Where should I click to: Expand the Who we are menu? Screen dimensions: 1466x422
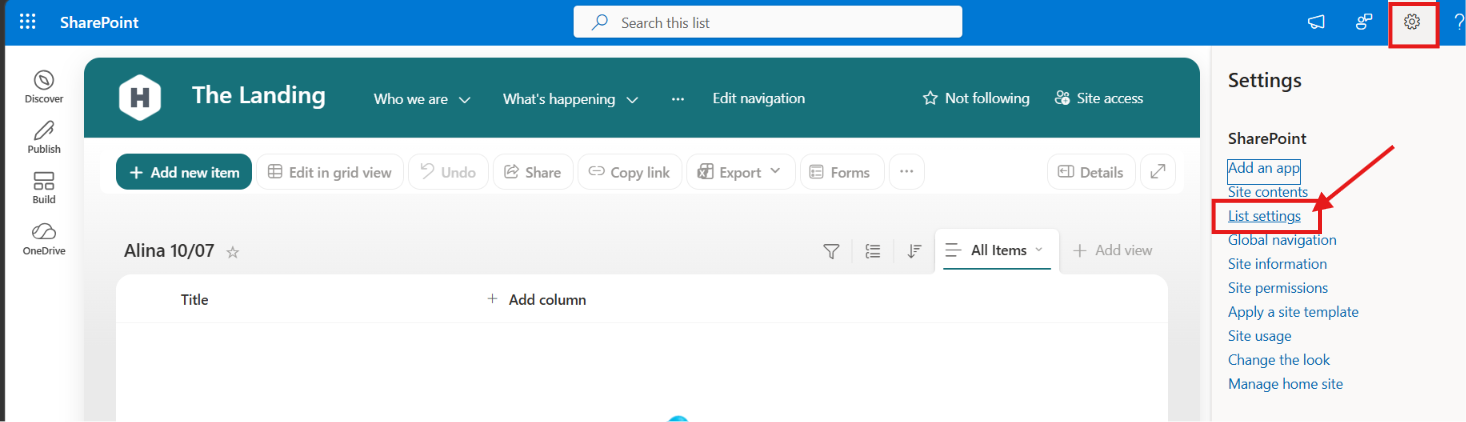click(x=422, y=99)
